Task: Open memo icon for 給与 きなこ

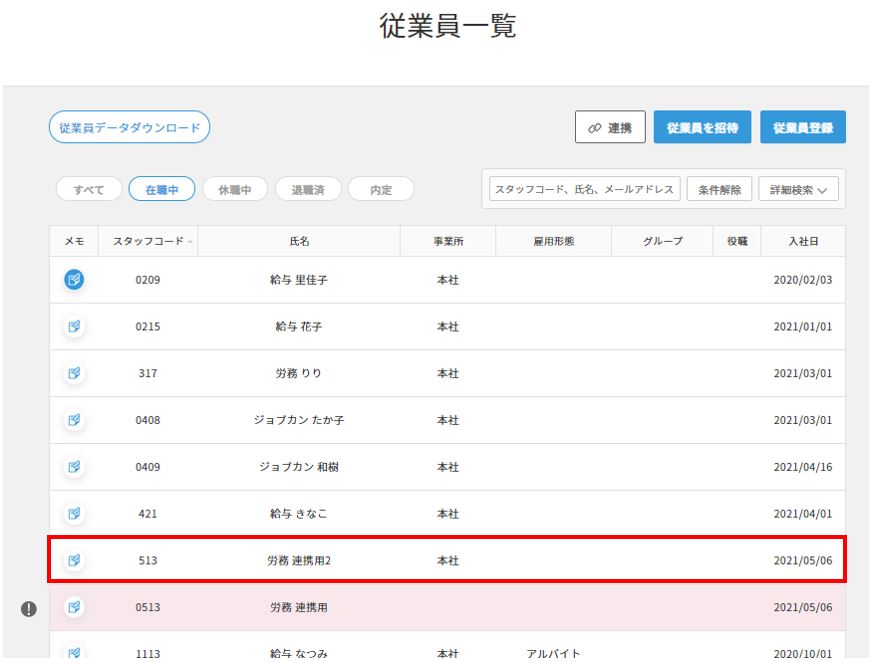Action: [x=74, y=513]
